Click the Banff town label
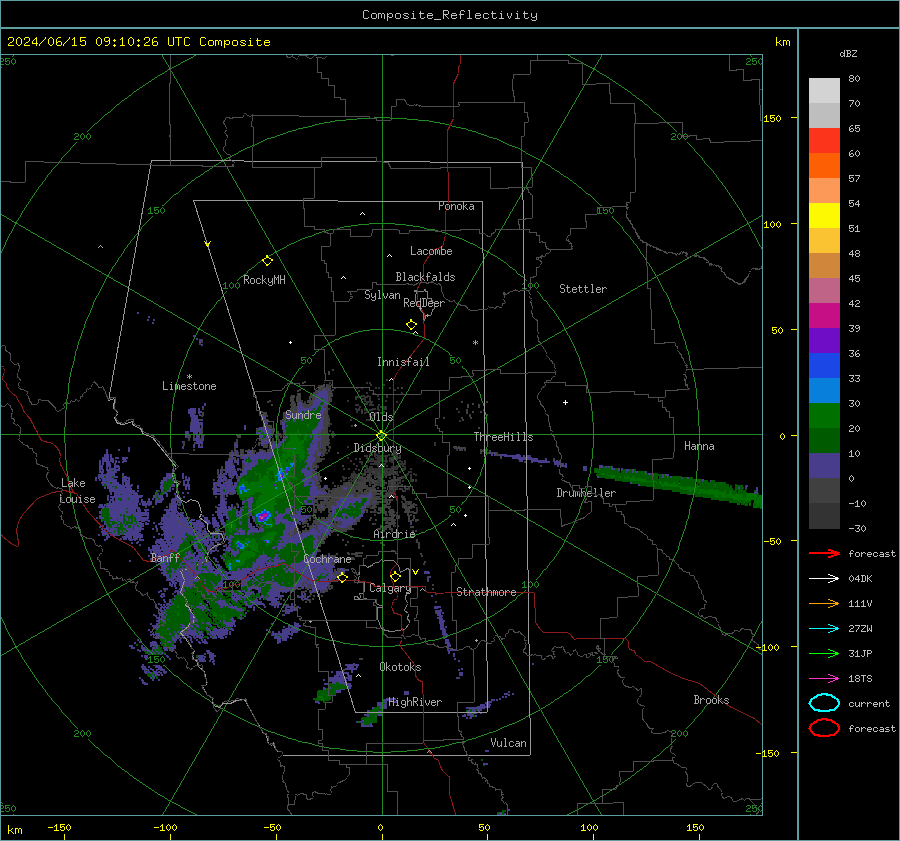 pos(165,557)
